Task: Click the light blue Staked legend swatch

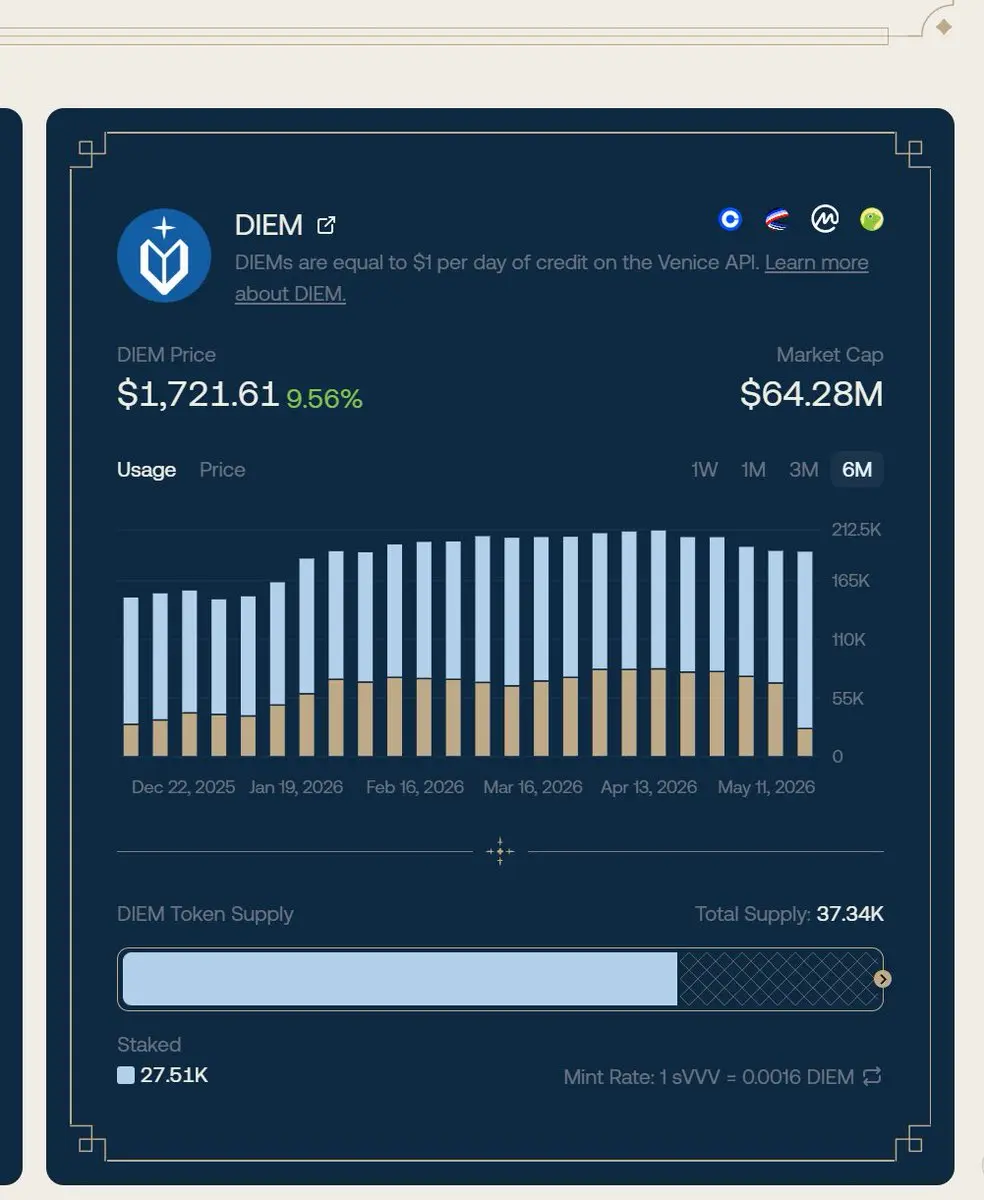Action: click(126, 1076)
